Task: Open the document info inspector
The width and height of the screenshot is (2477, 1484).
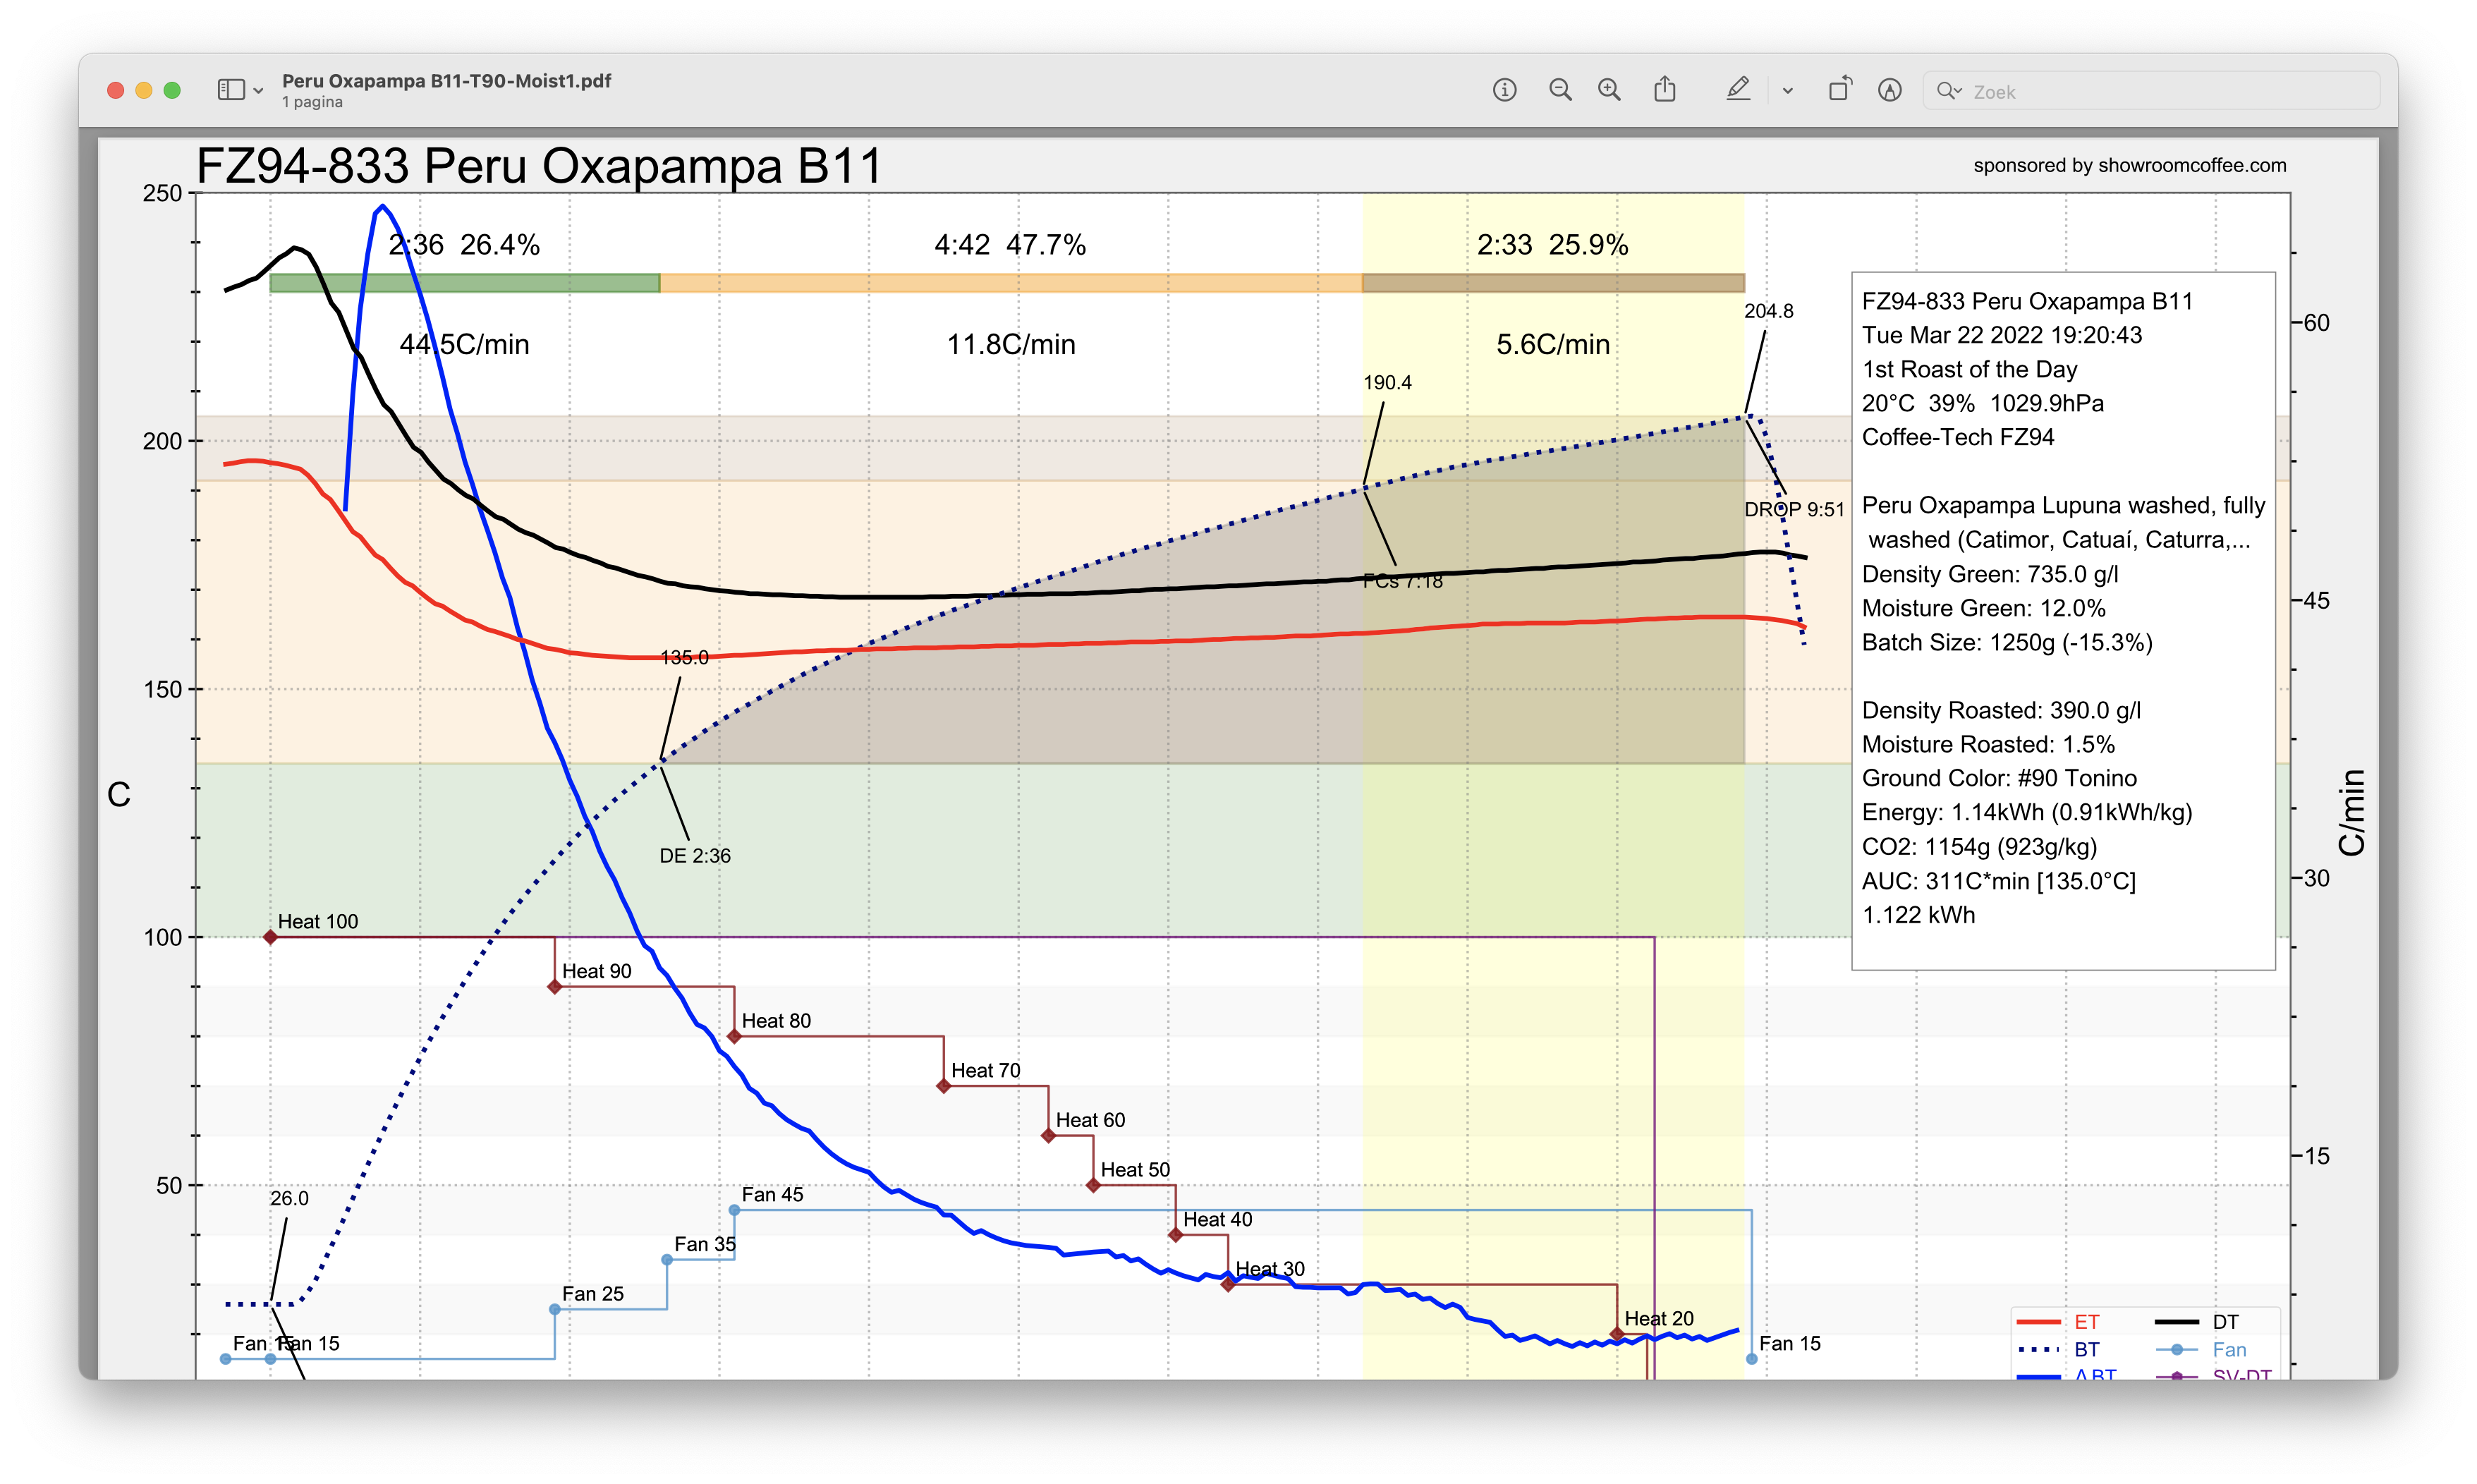Action: point(1504,90)
